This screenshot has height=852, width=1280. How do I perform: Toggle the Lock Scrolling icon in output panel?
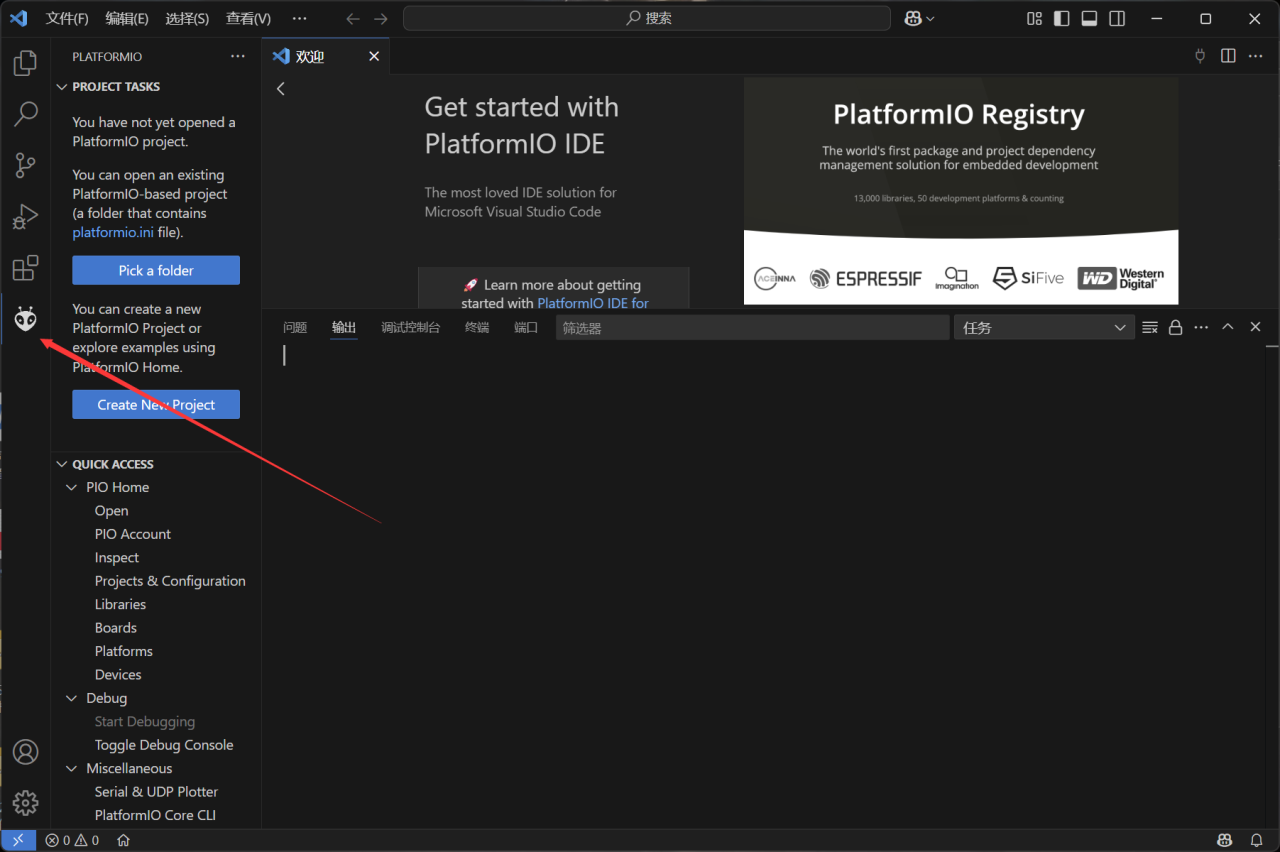tap(1175, 327)
